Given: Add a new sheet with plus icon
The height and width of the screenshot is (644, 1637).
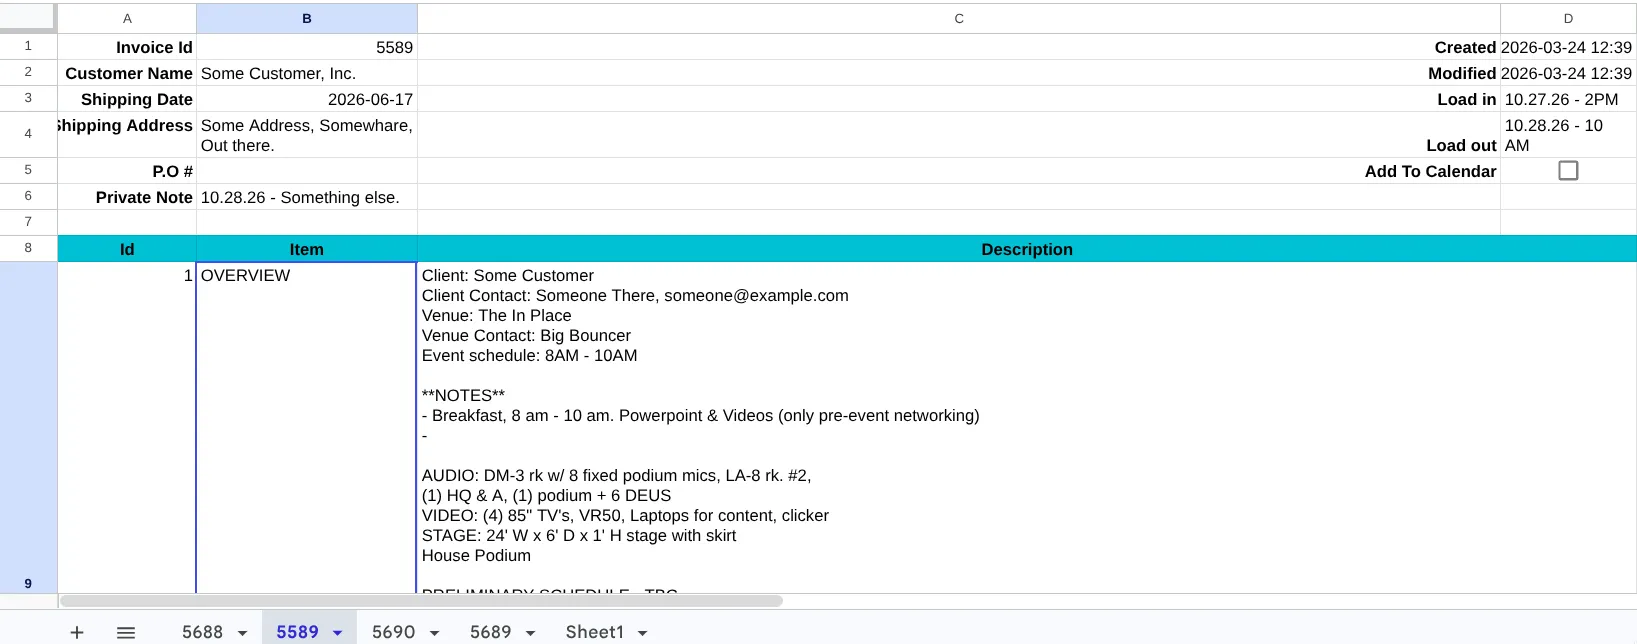Looking at the screenshot, I should 77,632.
